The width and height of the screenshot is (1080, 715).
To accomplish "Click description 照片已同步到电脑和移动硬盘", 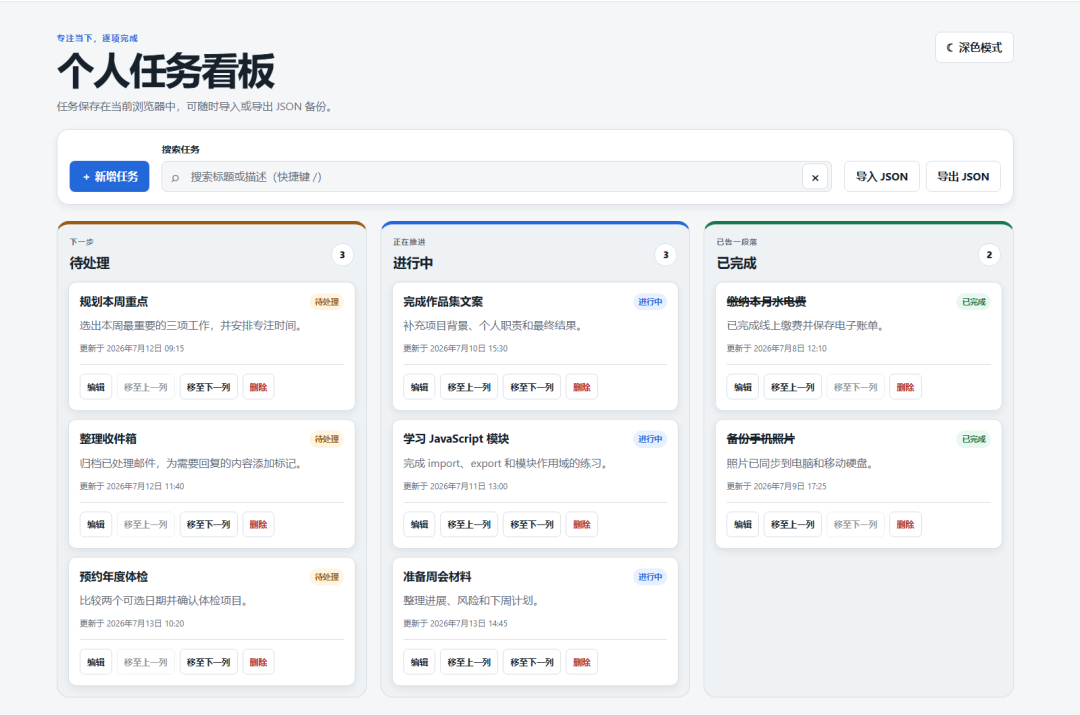I will pyautogui.click(x=800, y=464).
